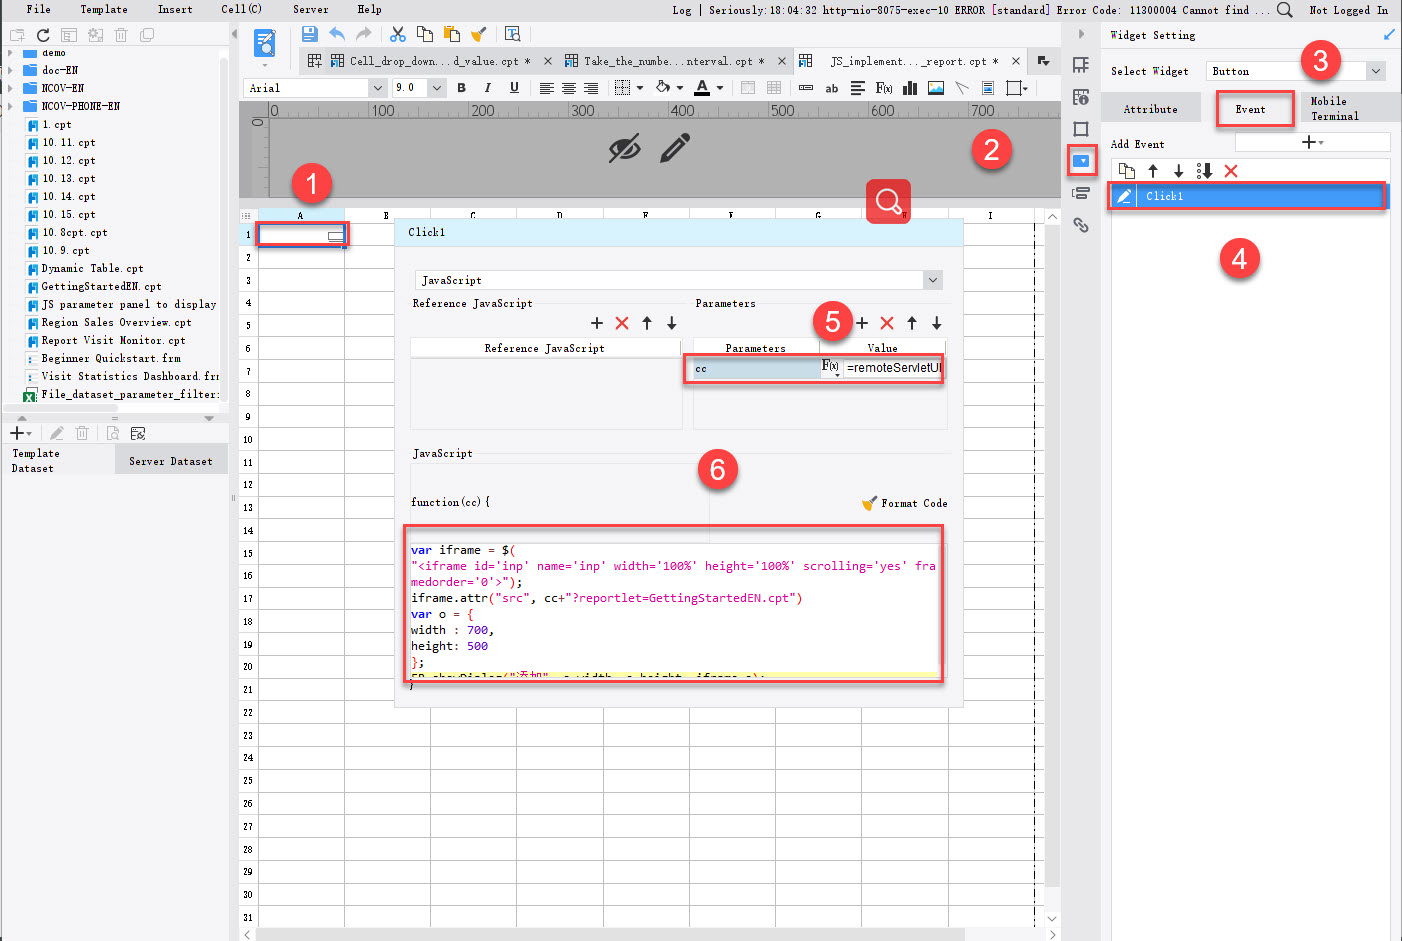This screenshot has height=941, width=1402.
Task: Open the JavaScript event type dropdown
Action: [933, 280]
